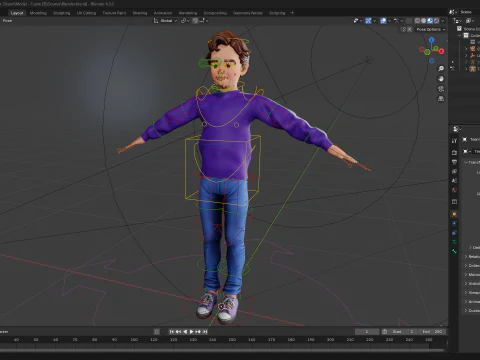
Task: Play animation in reverse
Action: click(x=185, y=332)
